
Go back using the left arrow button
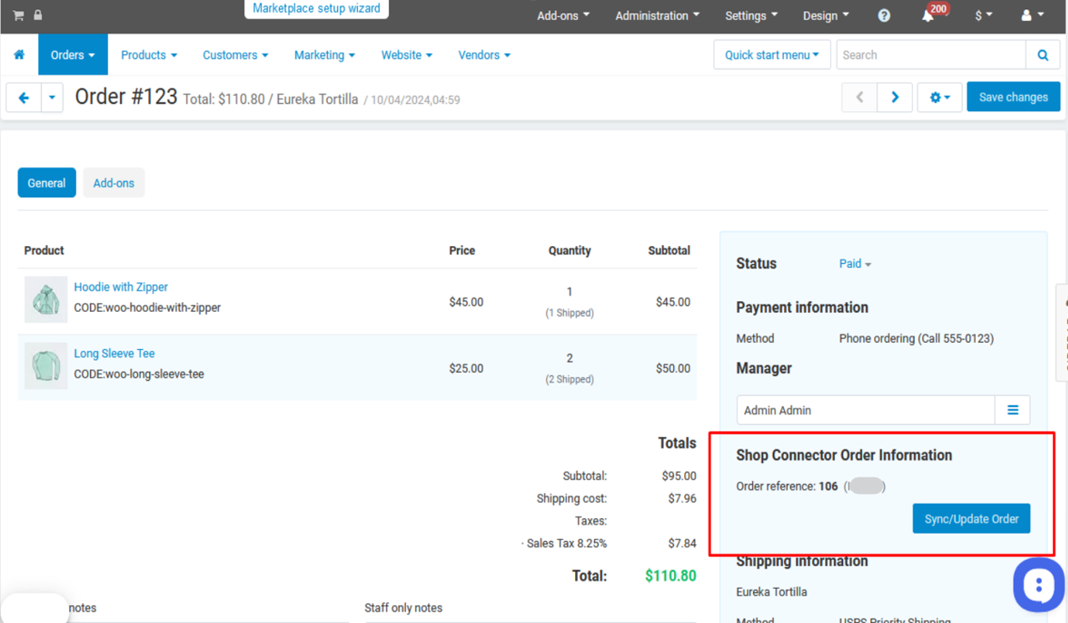24,97
